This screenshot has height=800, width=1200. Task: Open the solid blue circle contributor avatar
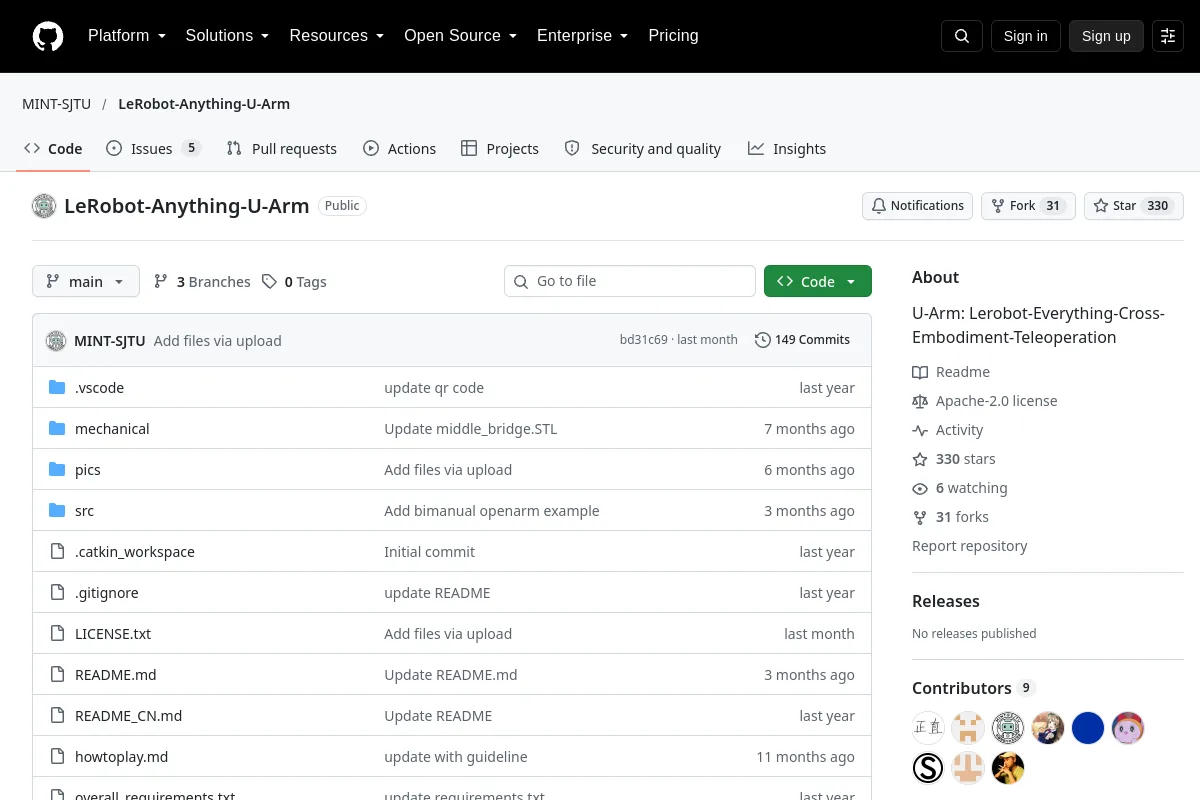click(x=1088, y=728)
